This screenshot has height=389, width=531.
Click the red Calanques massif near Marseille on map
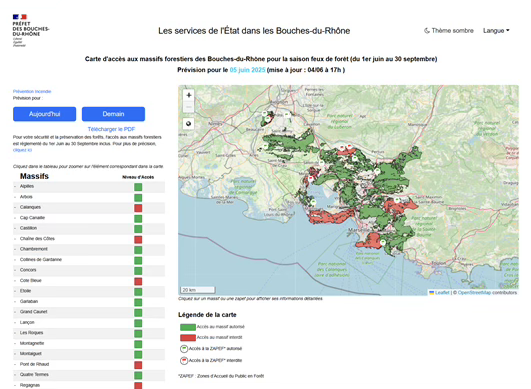point(370,240)
